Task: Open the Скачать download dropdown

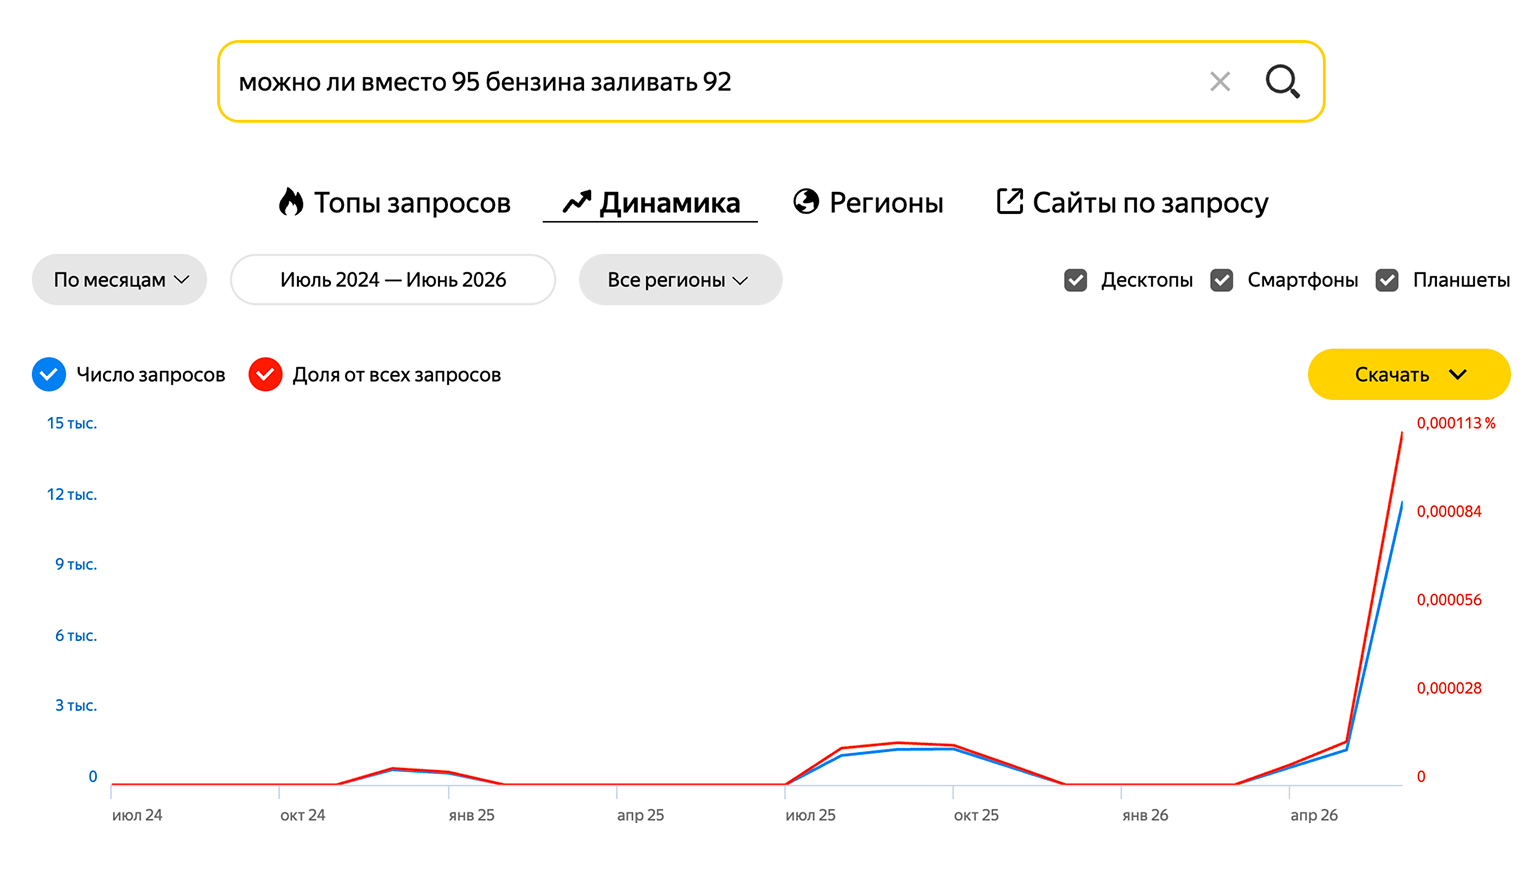Action: click(1409, 375)
